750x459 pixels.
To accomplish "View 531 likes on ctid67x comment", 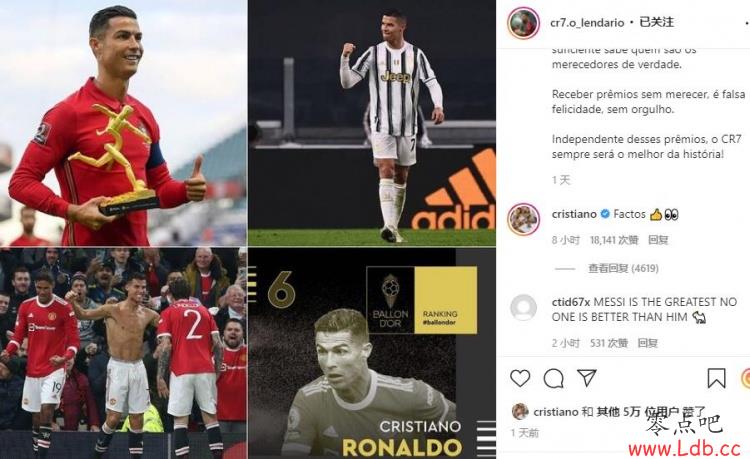I will (609, 343).
